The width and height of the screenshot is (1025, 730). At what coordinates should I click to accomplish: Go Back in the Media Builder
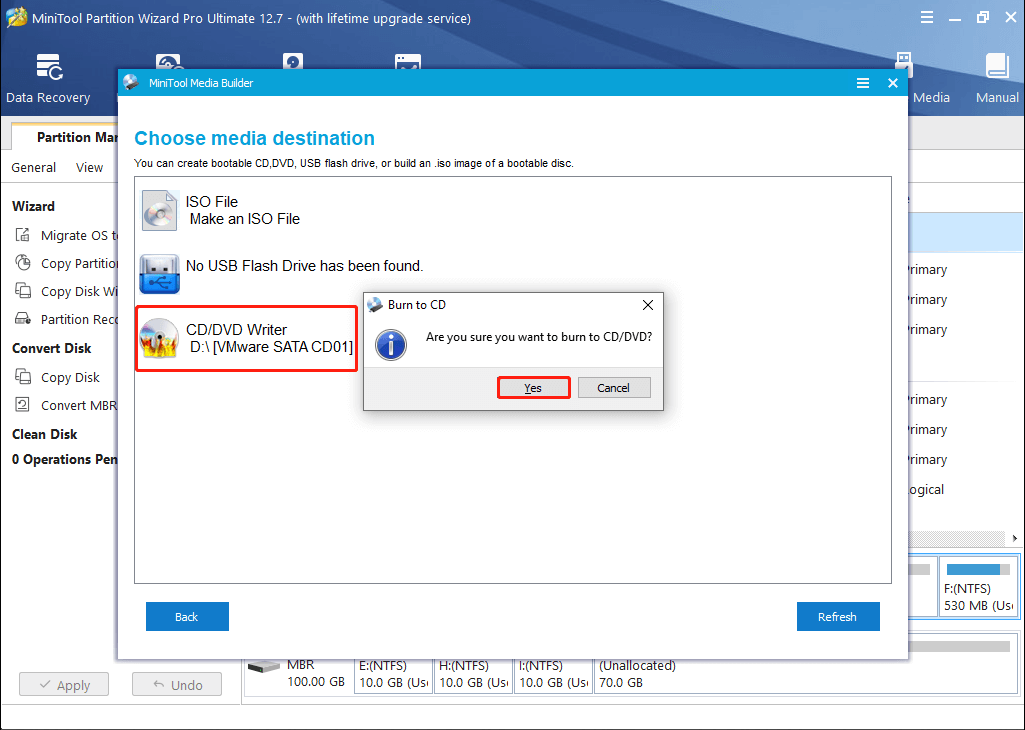point(187,616)
